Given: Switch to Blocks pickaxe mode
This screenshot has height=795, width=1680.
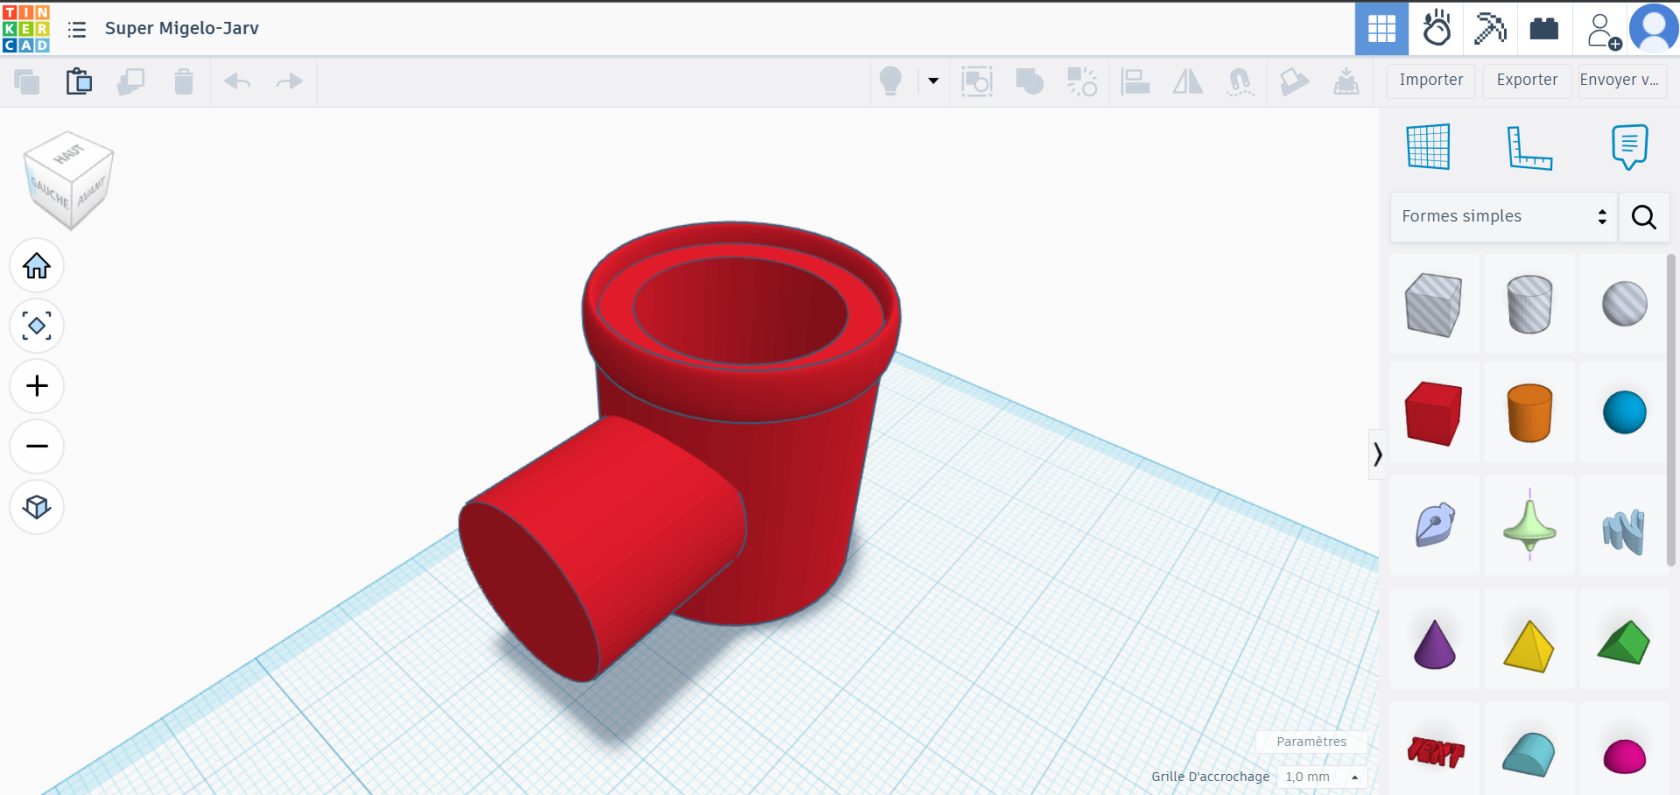Looking at the screenshot, I should [x=1490, y=28].
